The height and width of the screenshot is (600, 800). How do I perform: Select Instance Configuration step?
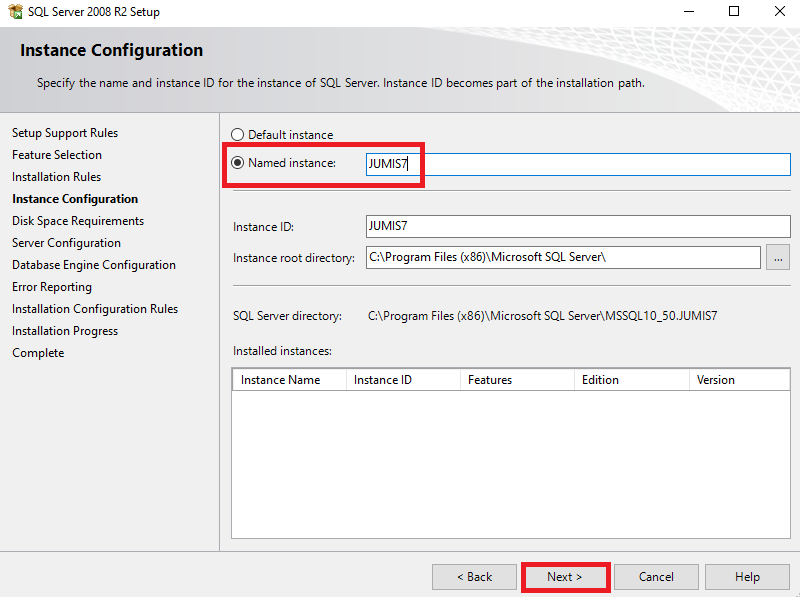pos(75,199)
